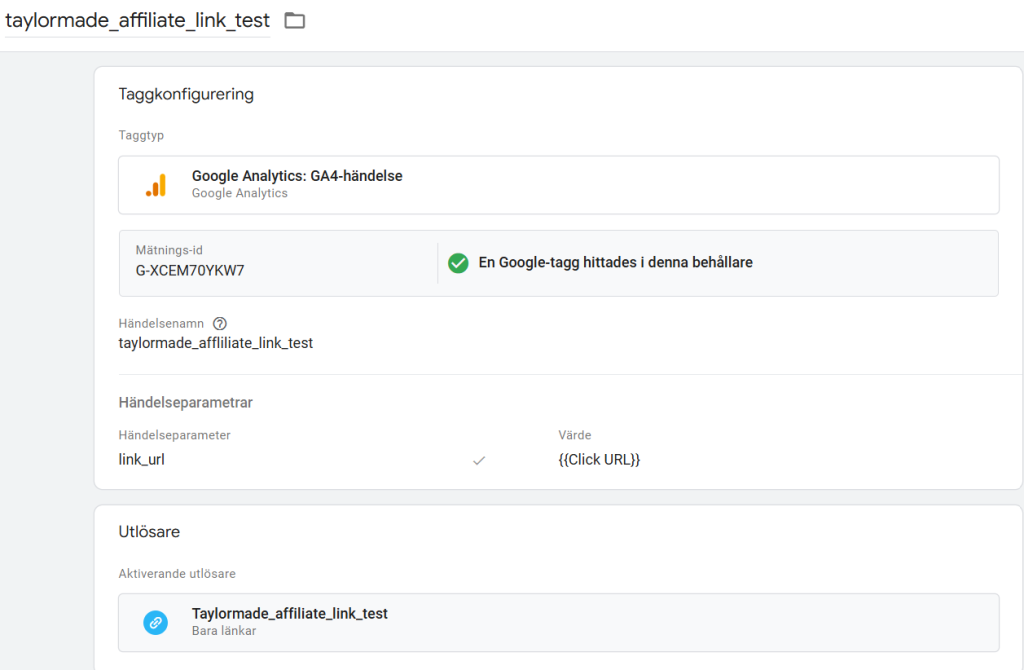
Task: Open the Händelsenamn help question icon
Action: (x=220, y=323)
